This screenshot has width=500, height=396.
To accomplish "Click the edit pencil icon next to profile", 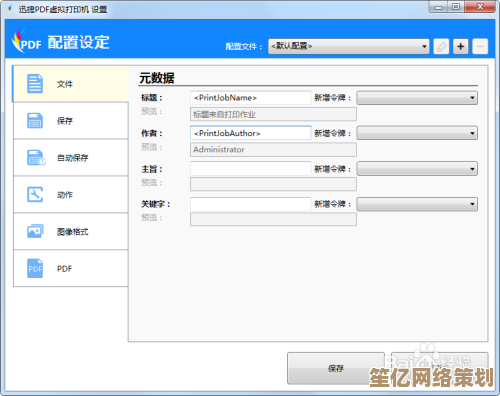I will [441, 46].
